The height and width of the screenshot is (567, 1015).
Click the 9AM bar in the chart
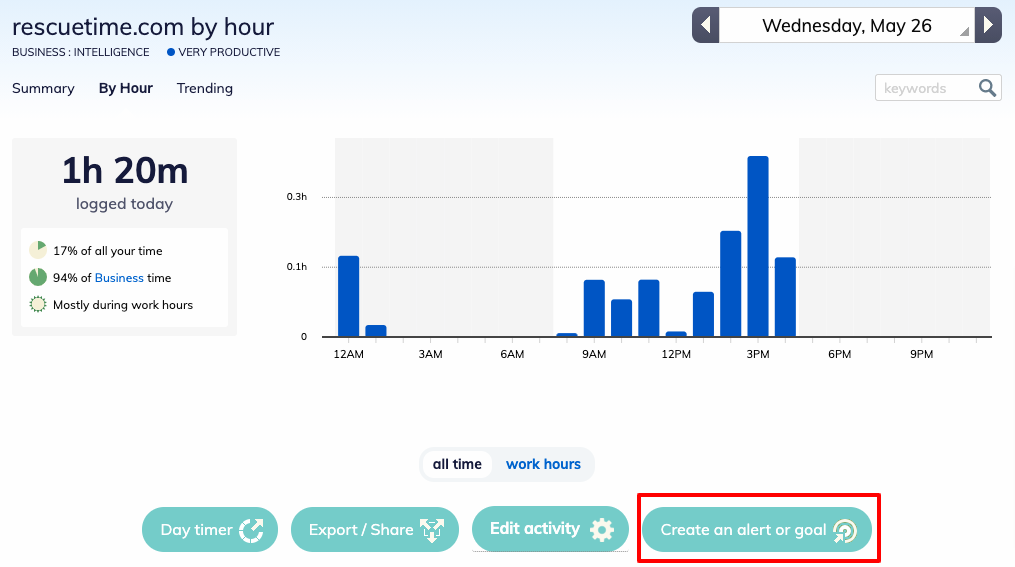coord(594,308)
